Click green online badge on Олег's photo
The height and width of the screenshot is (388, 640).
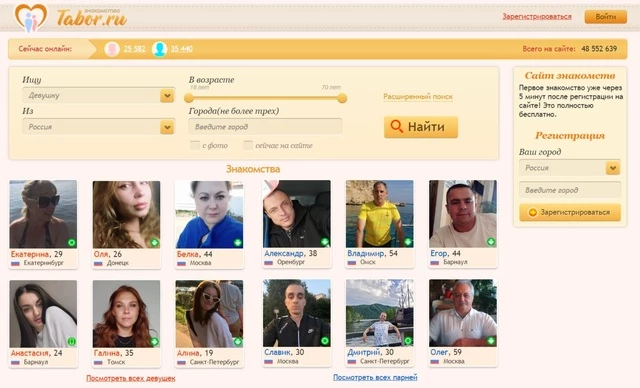point(491,341)
